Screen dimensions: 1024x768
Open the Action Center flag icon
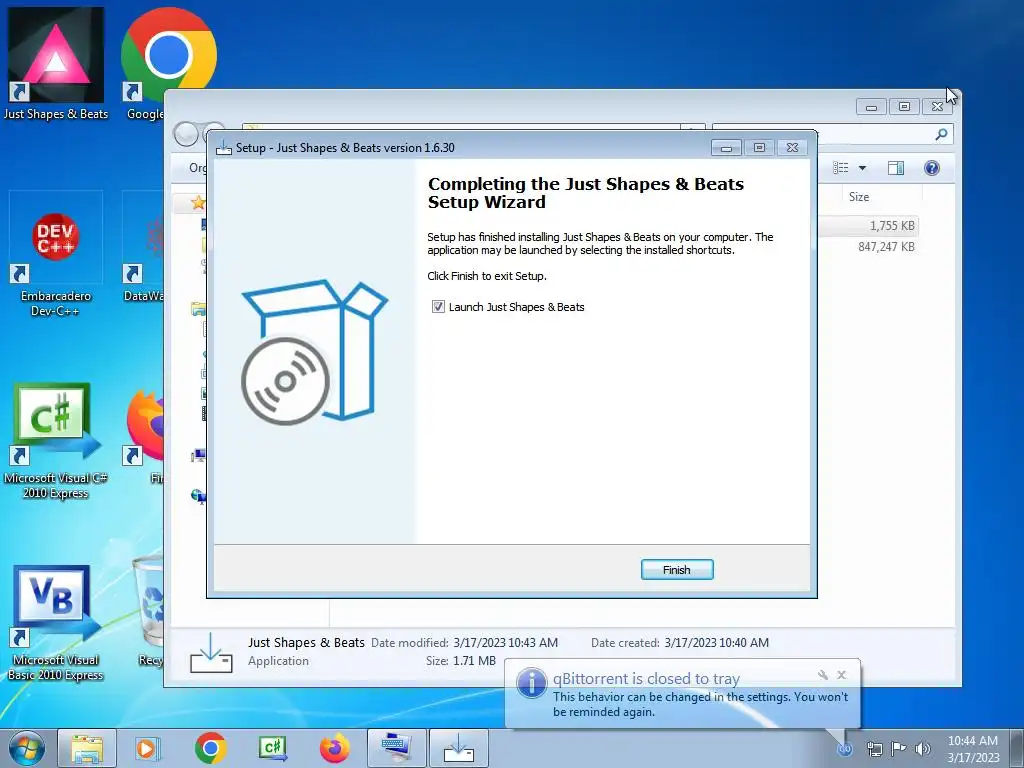[899, 749]
